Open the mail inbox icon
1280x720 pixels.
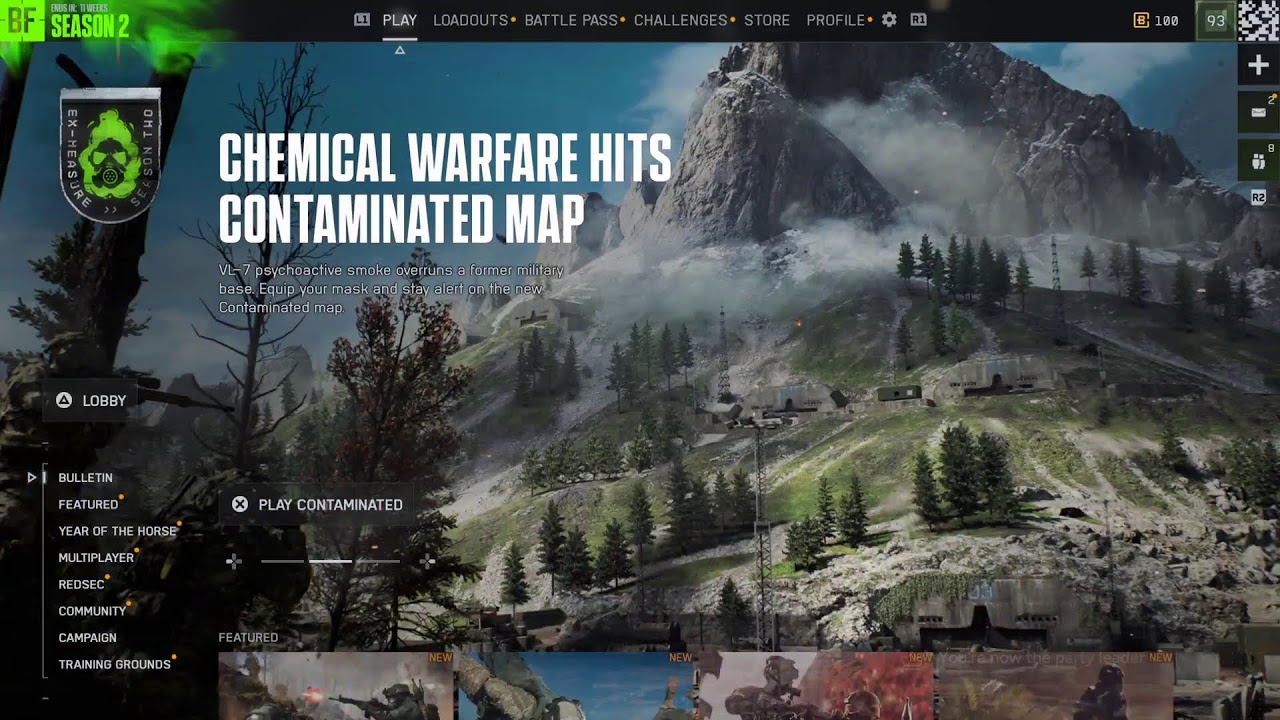coord(1259,112)
